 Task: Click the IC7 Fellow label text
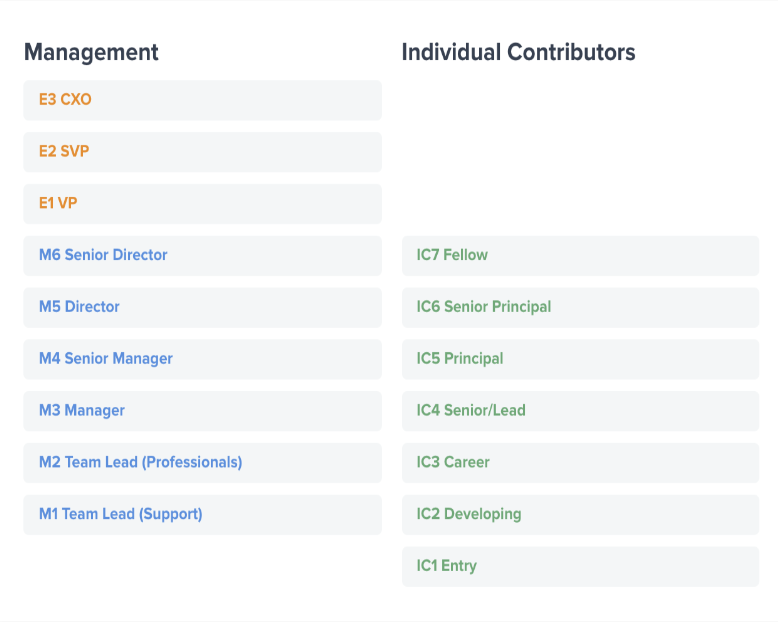coord(452,256)
